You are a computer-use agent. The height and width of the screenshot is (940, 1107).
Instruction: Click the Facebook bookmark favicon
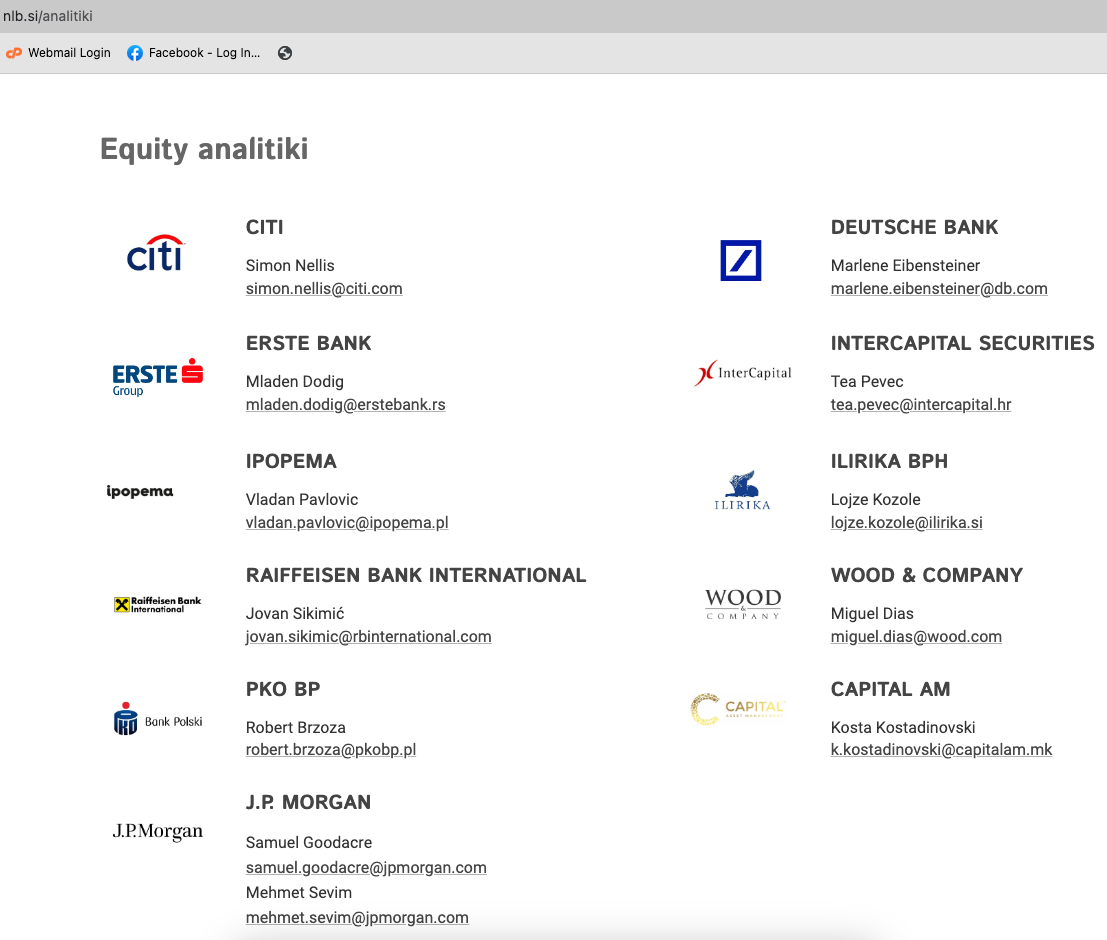pyautogui.click(x=135, y=53)
